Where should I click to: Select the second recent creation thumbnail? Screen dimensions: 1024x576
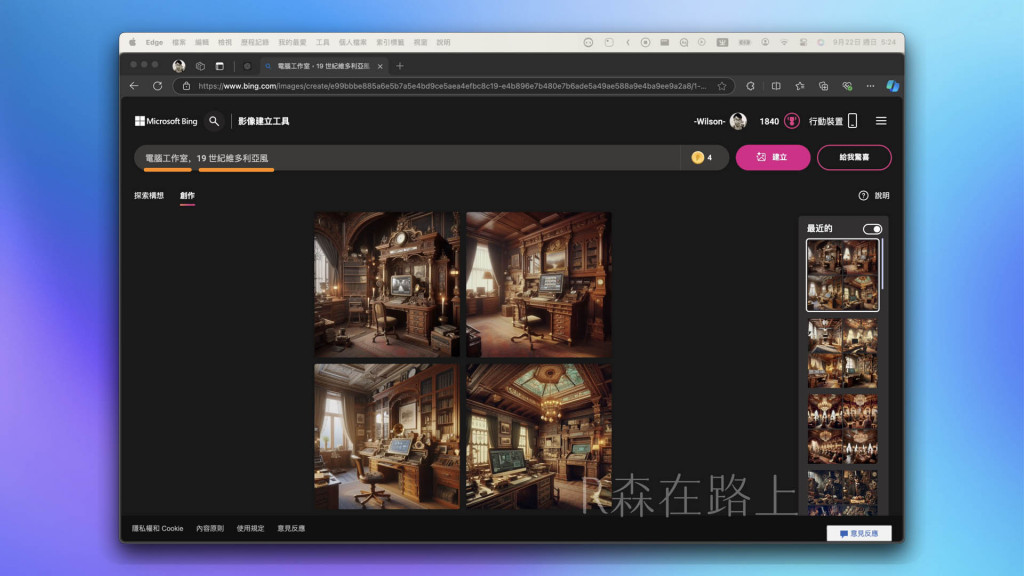pos(842,353)
